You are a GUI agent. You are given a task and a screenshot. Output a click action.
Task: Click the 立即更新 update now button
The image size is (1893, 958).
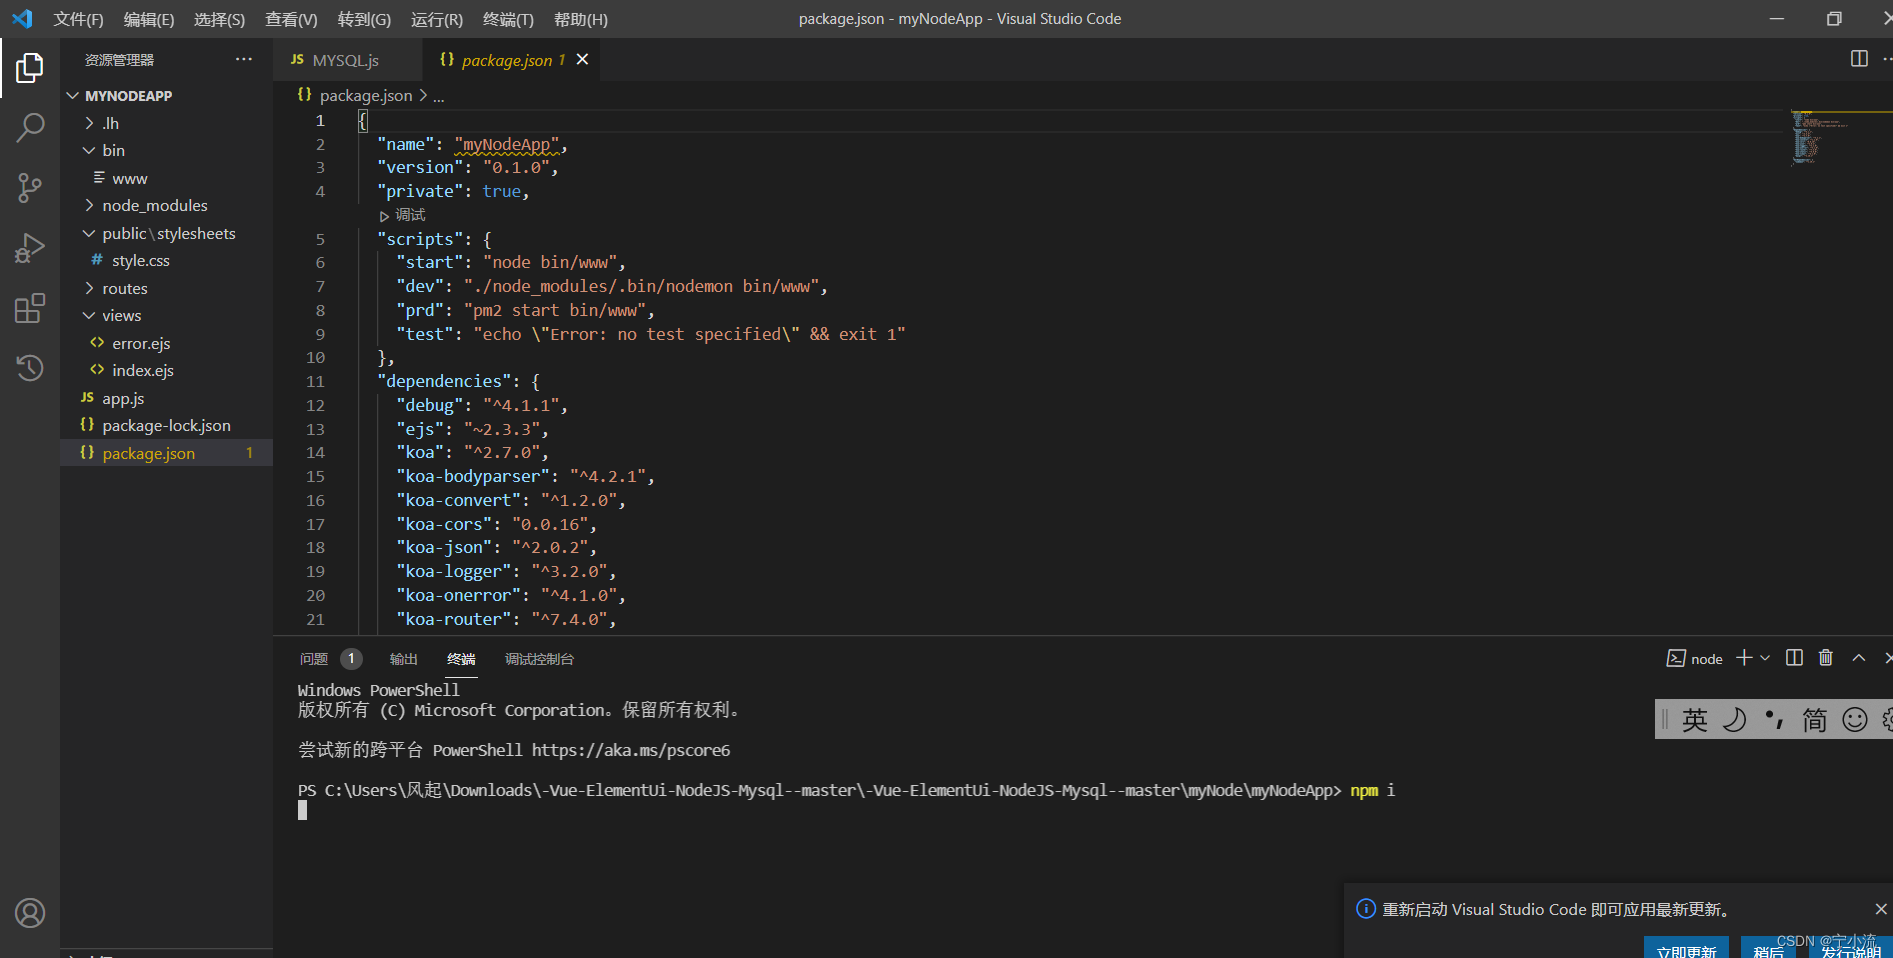(x=1686, y=948)
